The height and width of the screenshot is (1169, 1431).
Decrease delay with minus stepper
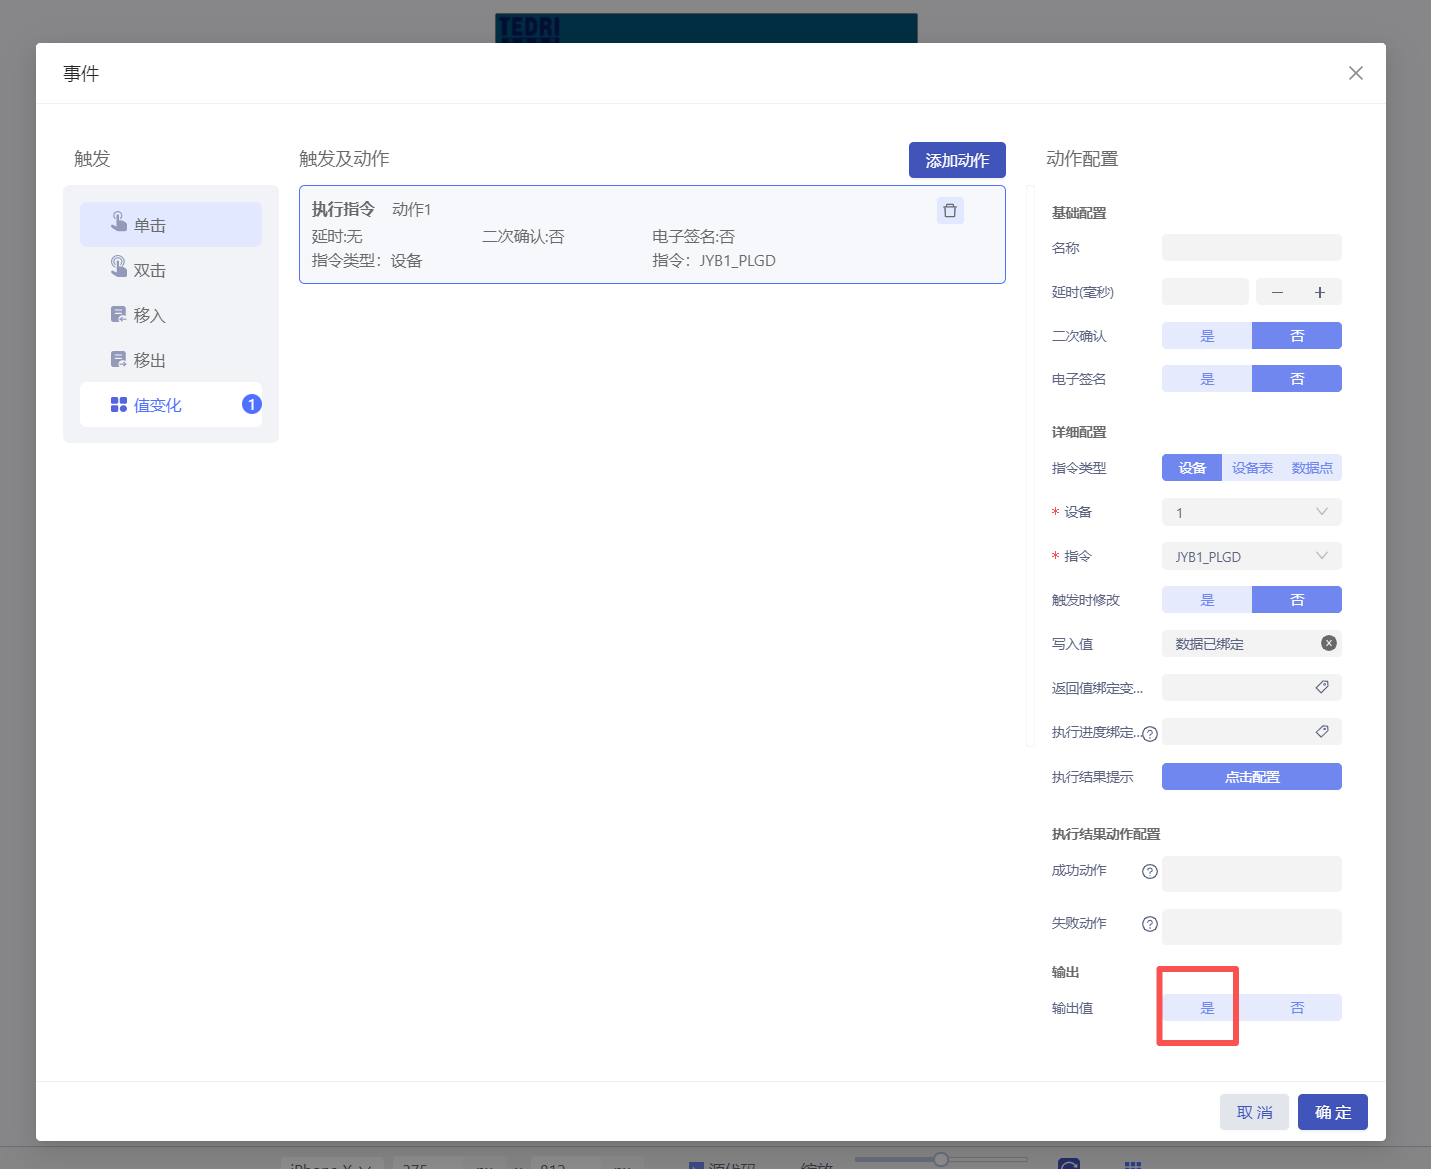[x=1277, y=292]
